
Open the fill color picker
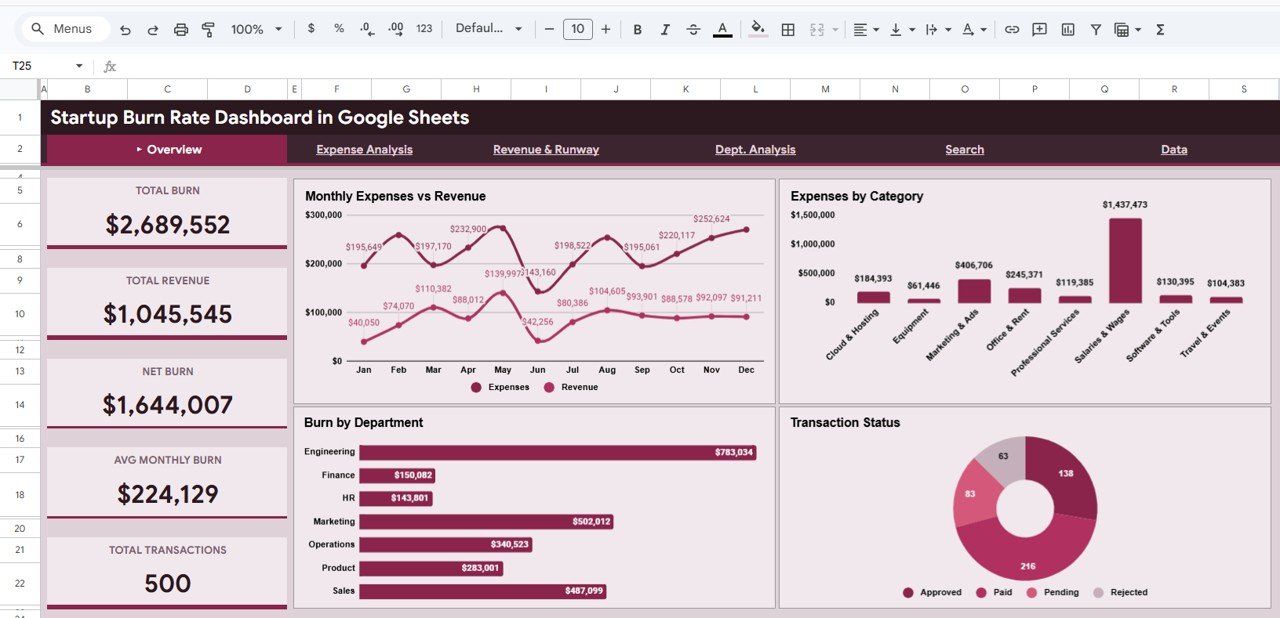coord(757,29)
